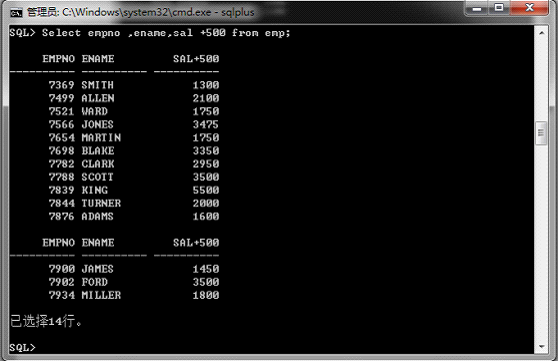Click the scrollbar down arrow
Viewport: 558px width, 361px height.
(x=541, y=346)
